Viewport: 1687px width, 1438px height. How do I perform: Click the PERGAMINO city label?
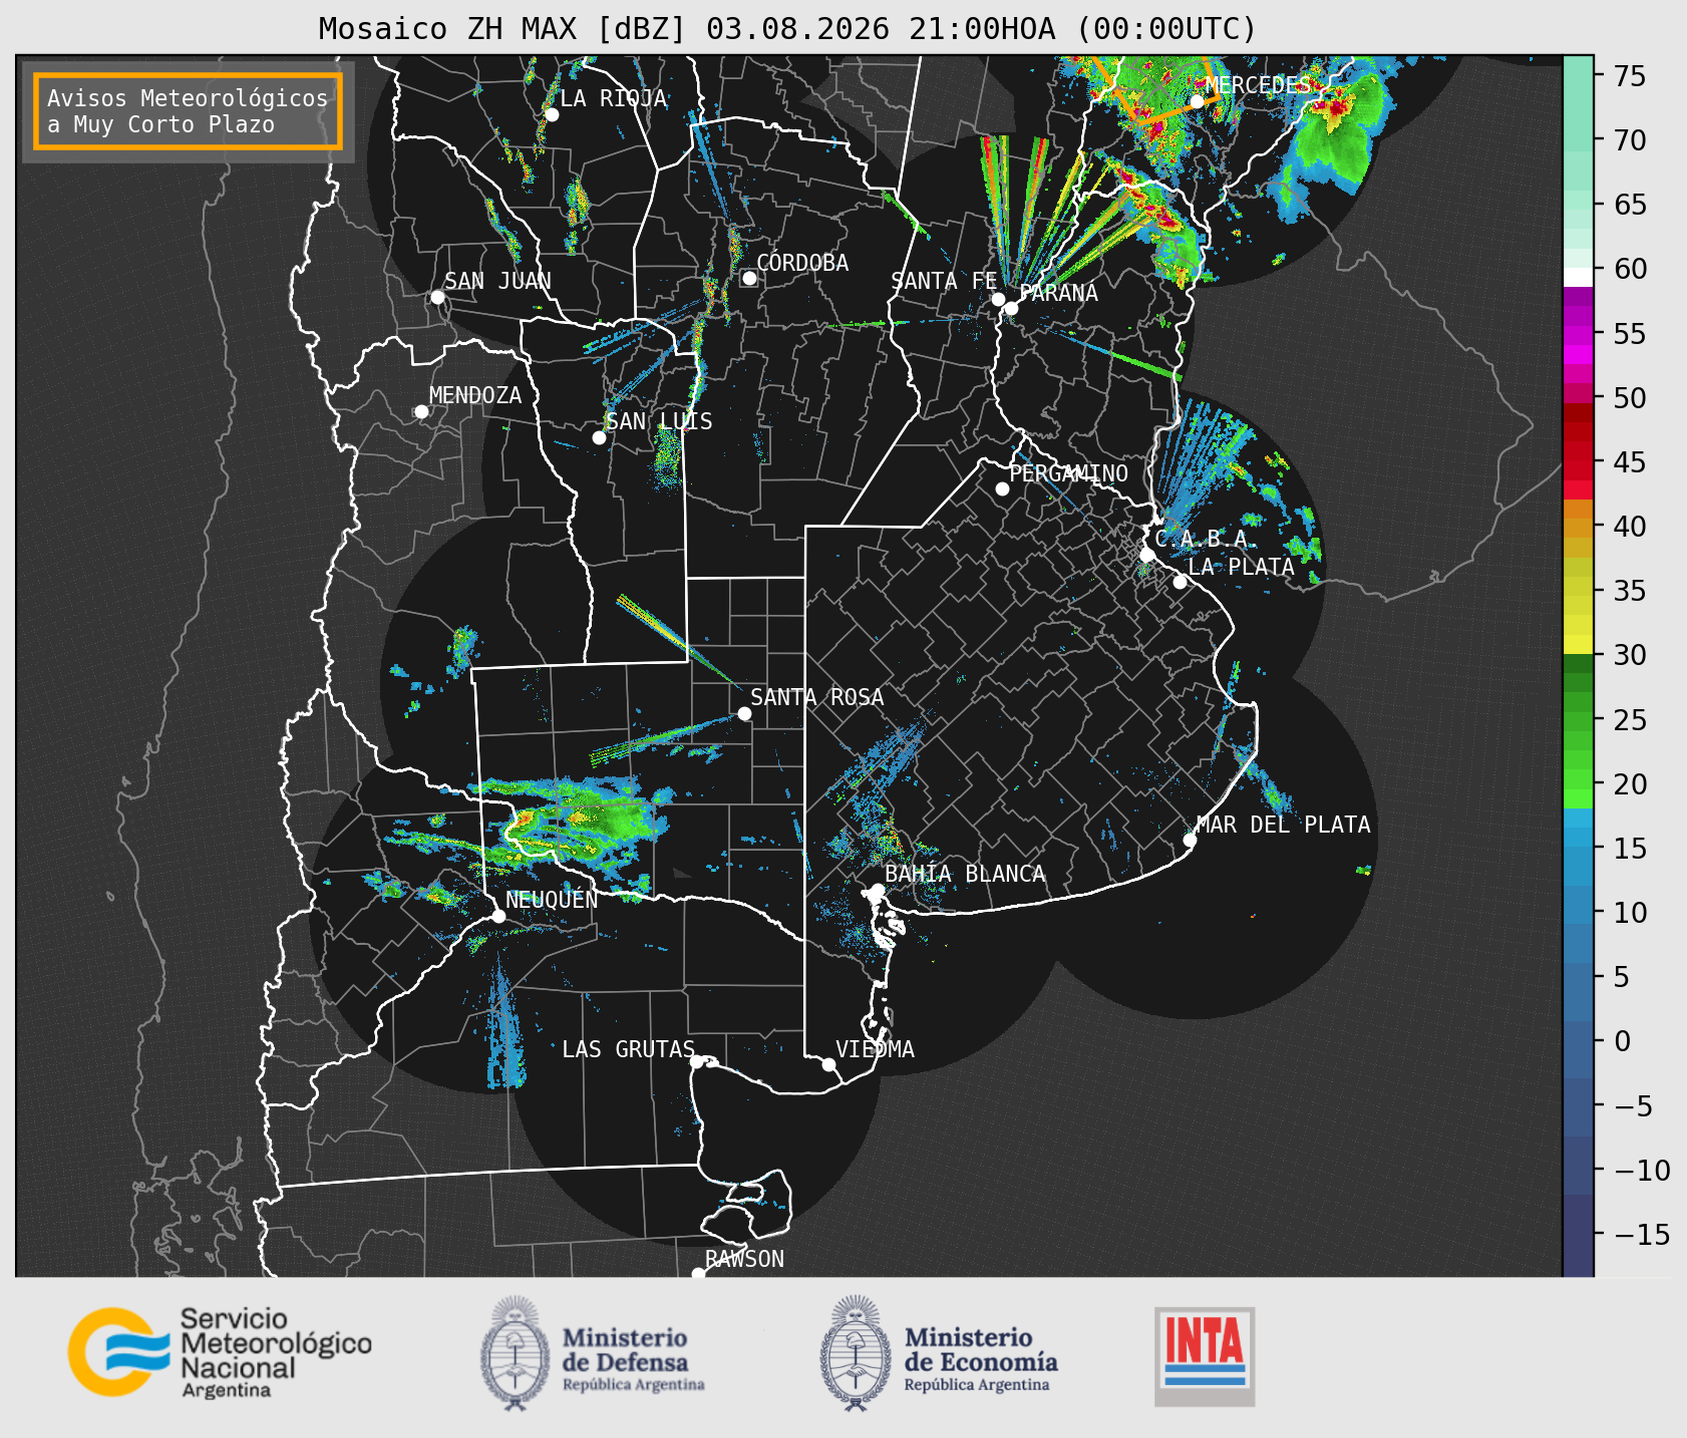click(1069, 473)
